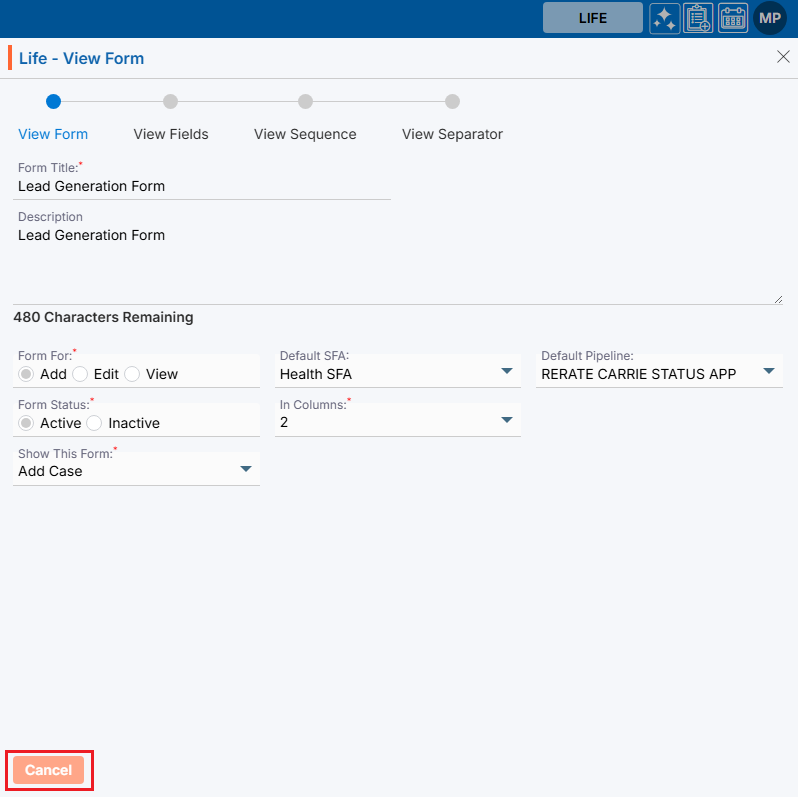Click the View Sequence step circle

(305, 101)
